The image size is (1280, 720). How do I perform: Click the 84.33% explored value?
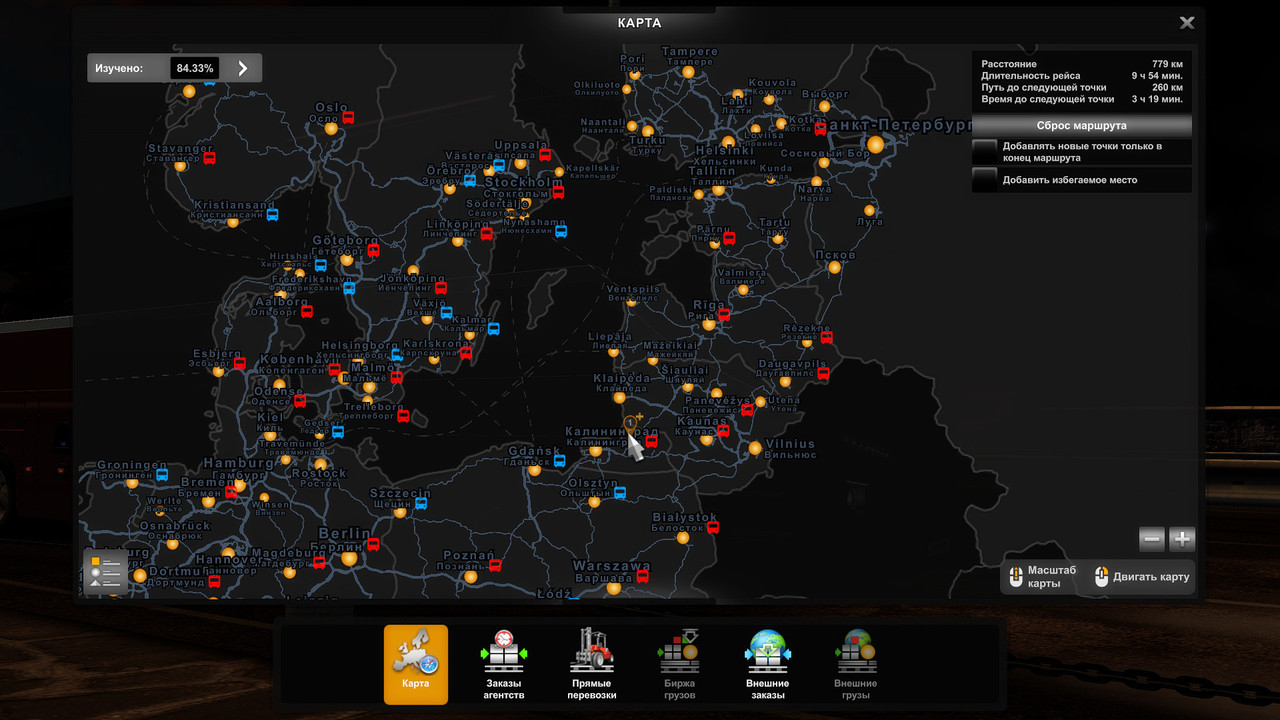194,68
